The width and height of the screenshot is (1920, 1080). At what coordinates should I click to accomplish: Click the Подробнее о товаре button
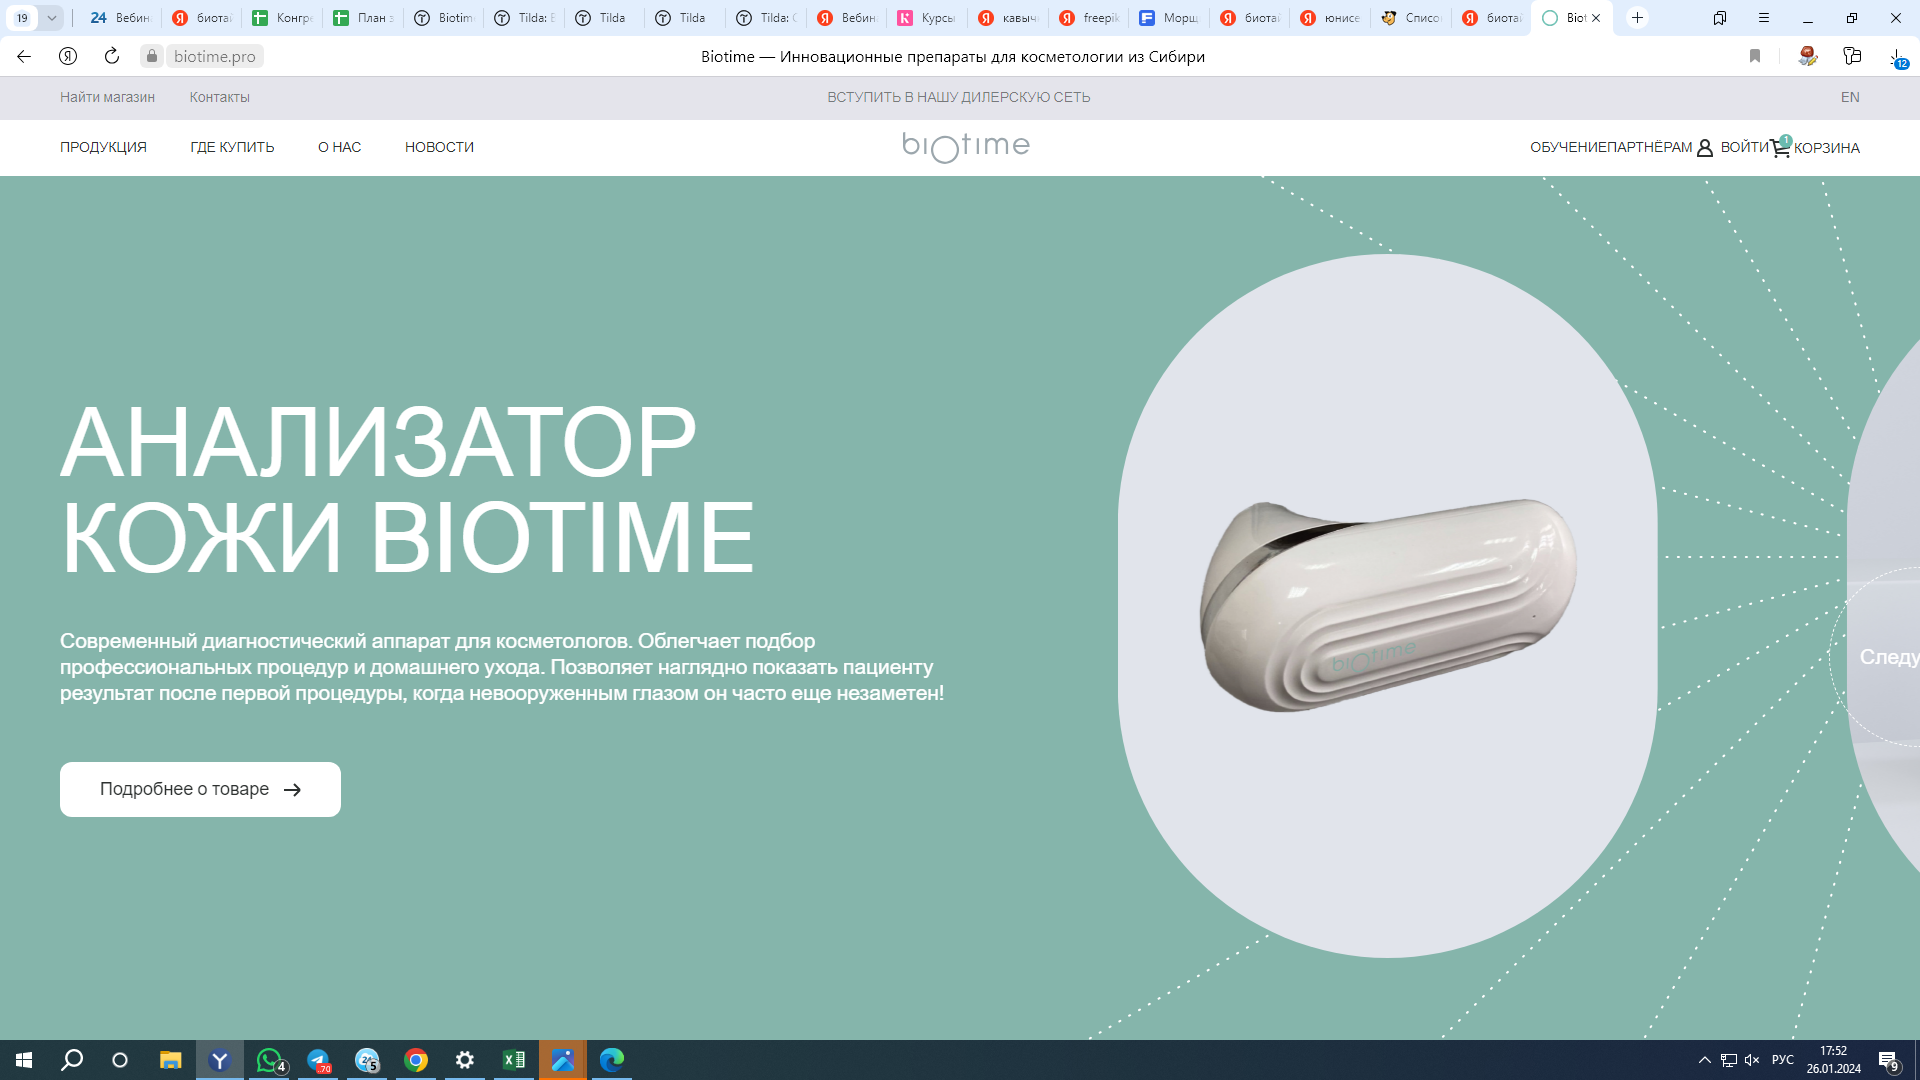[200, 789]
